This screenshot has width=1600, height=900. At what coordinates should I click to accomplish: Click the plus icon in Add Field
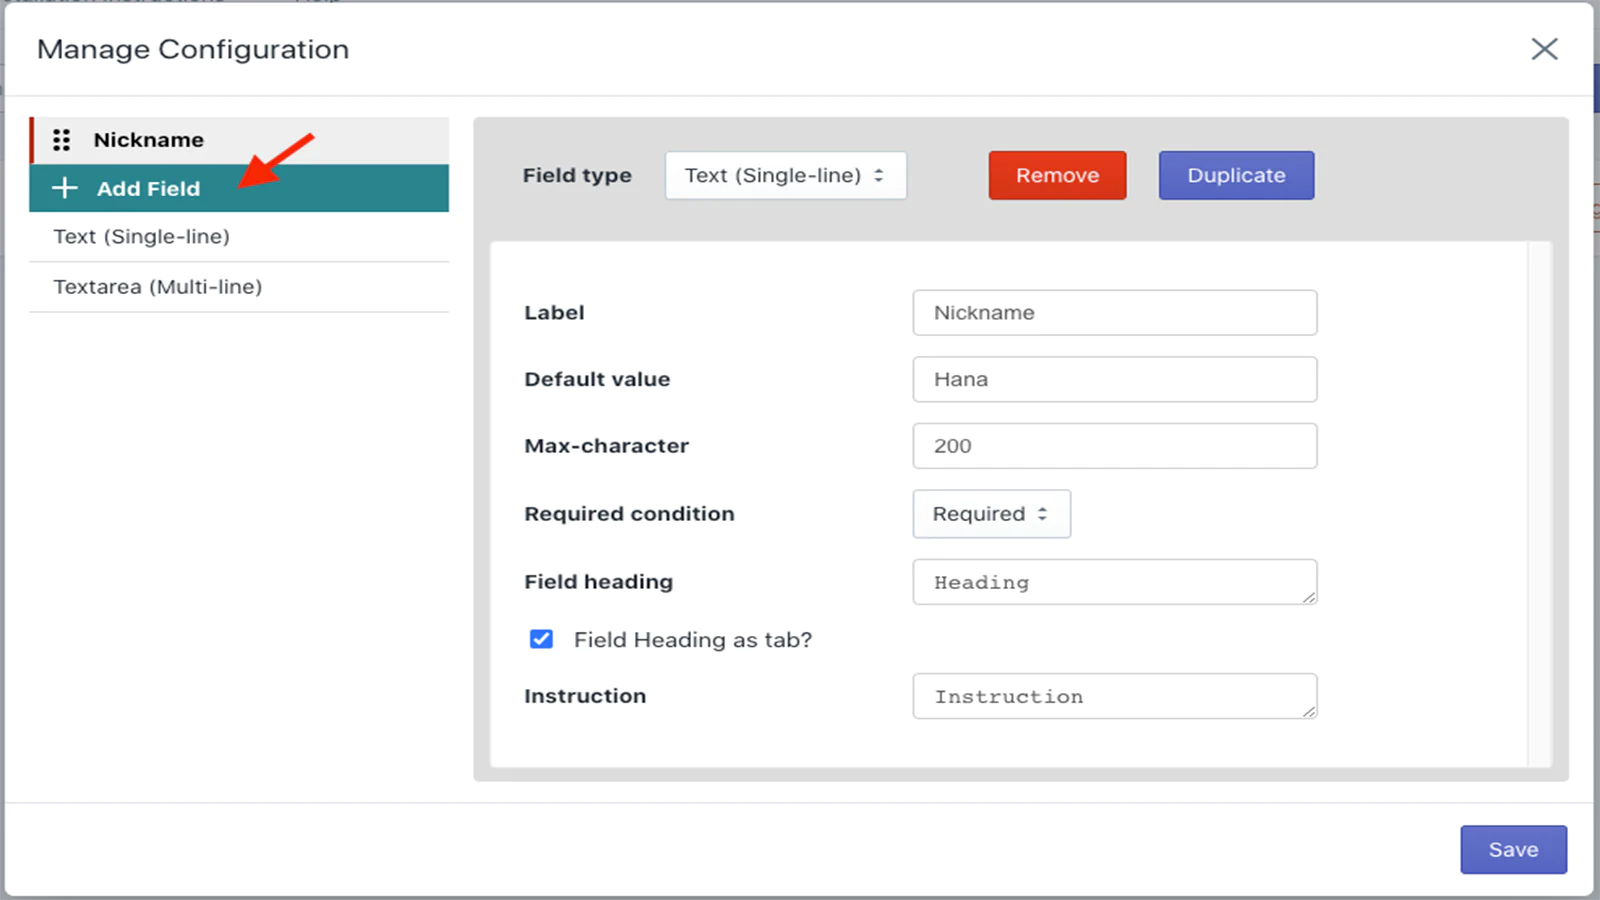pos(64,188)
